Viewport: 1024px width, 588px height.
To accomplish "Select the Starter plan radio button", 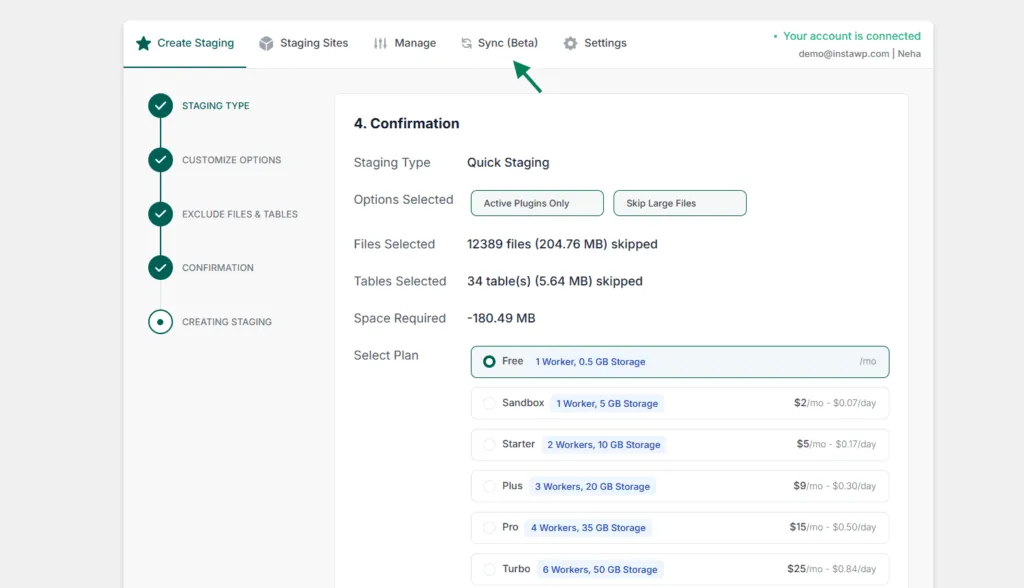I will [489, 444].
